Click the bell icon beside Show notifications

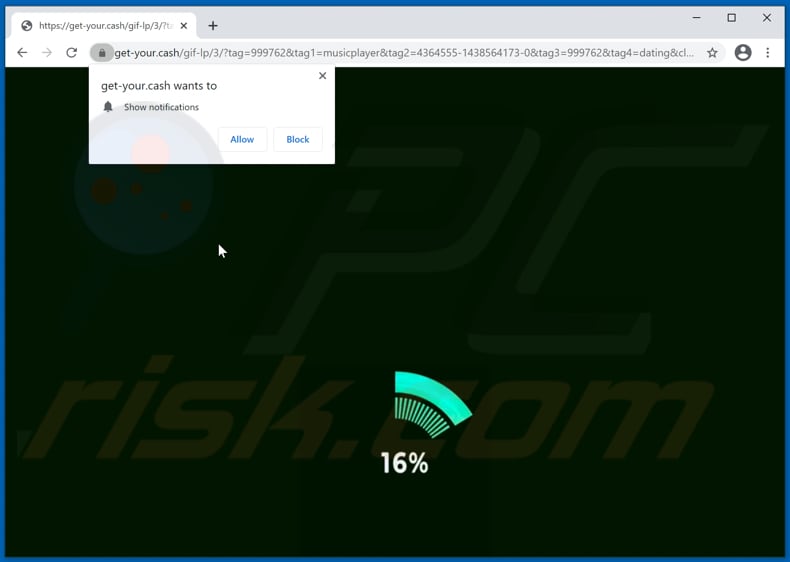pos(108,106)
